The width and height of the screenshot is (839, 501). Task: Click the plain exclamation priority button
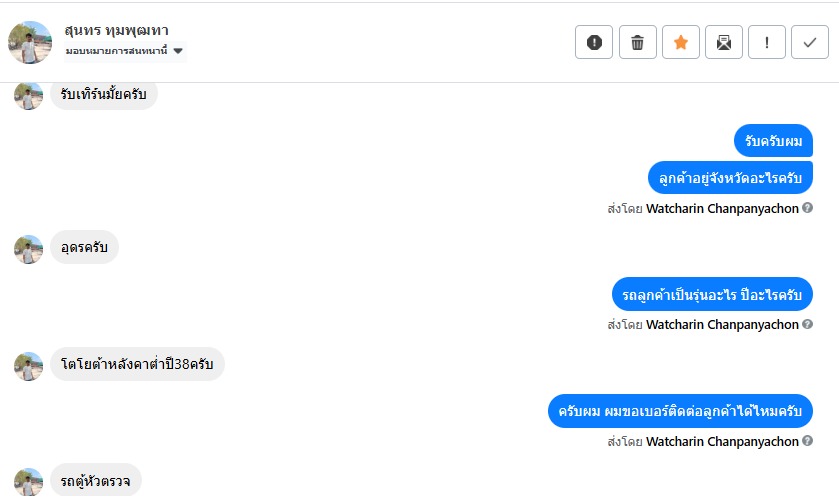(x=766, y=42)
